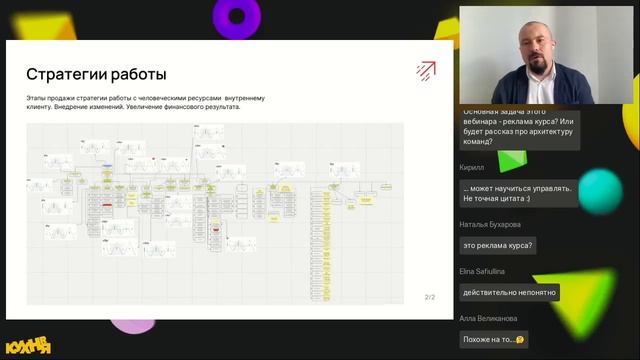This screenshot has width=640, height=360.
Task: Click the message '... может научиться управлять. Не точная цитата'
Action: pos(518,193)
